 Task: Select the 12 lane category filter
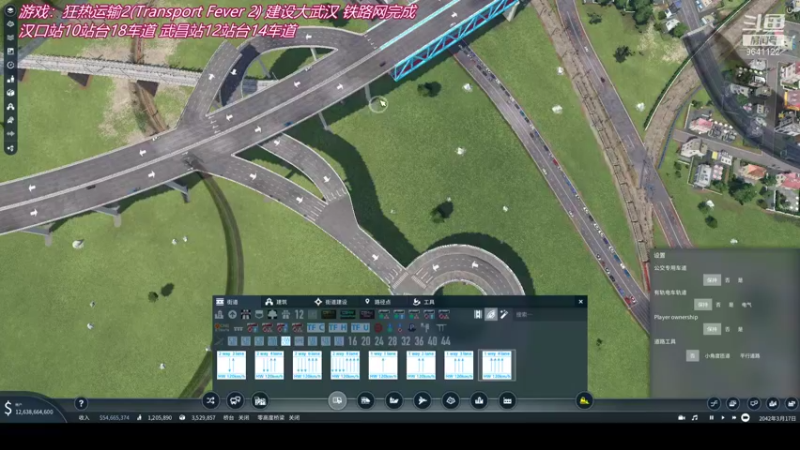click(299, 315)
